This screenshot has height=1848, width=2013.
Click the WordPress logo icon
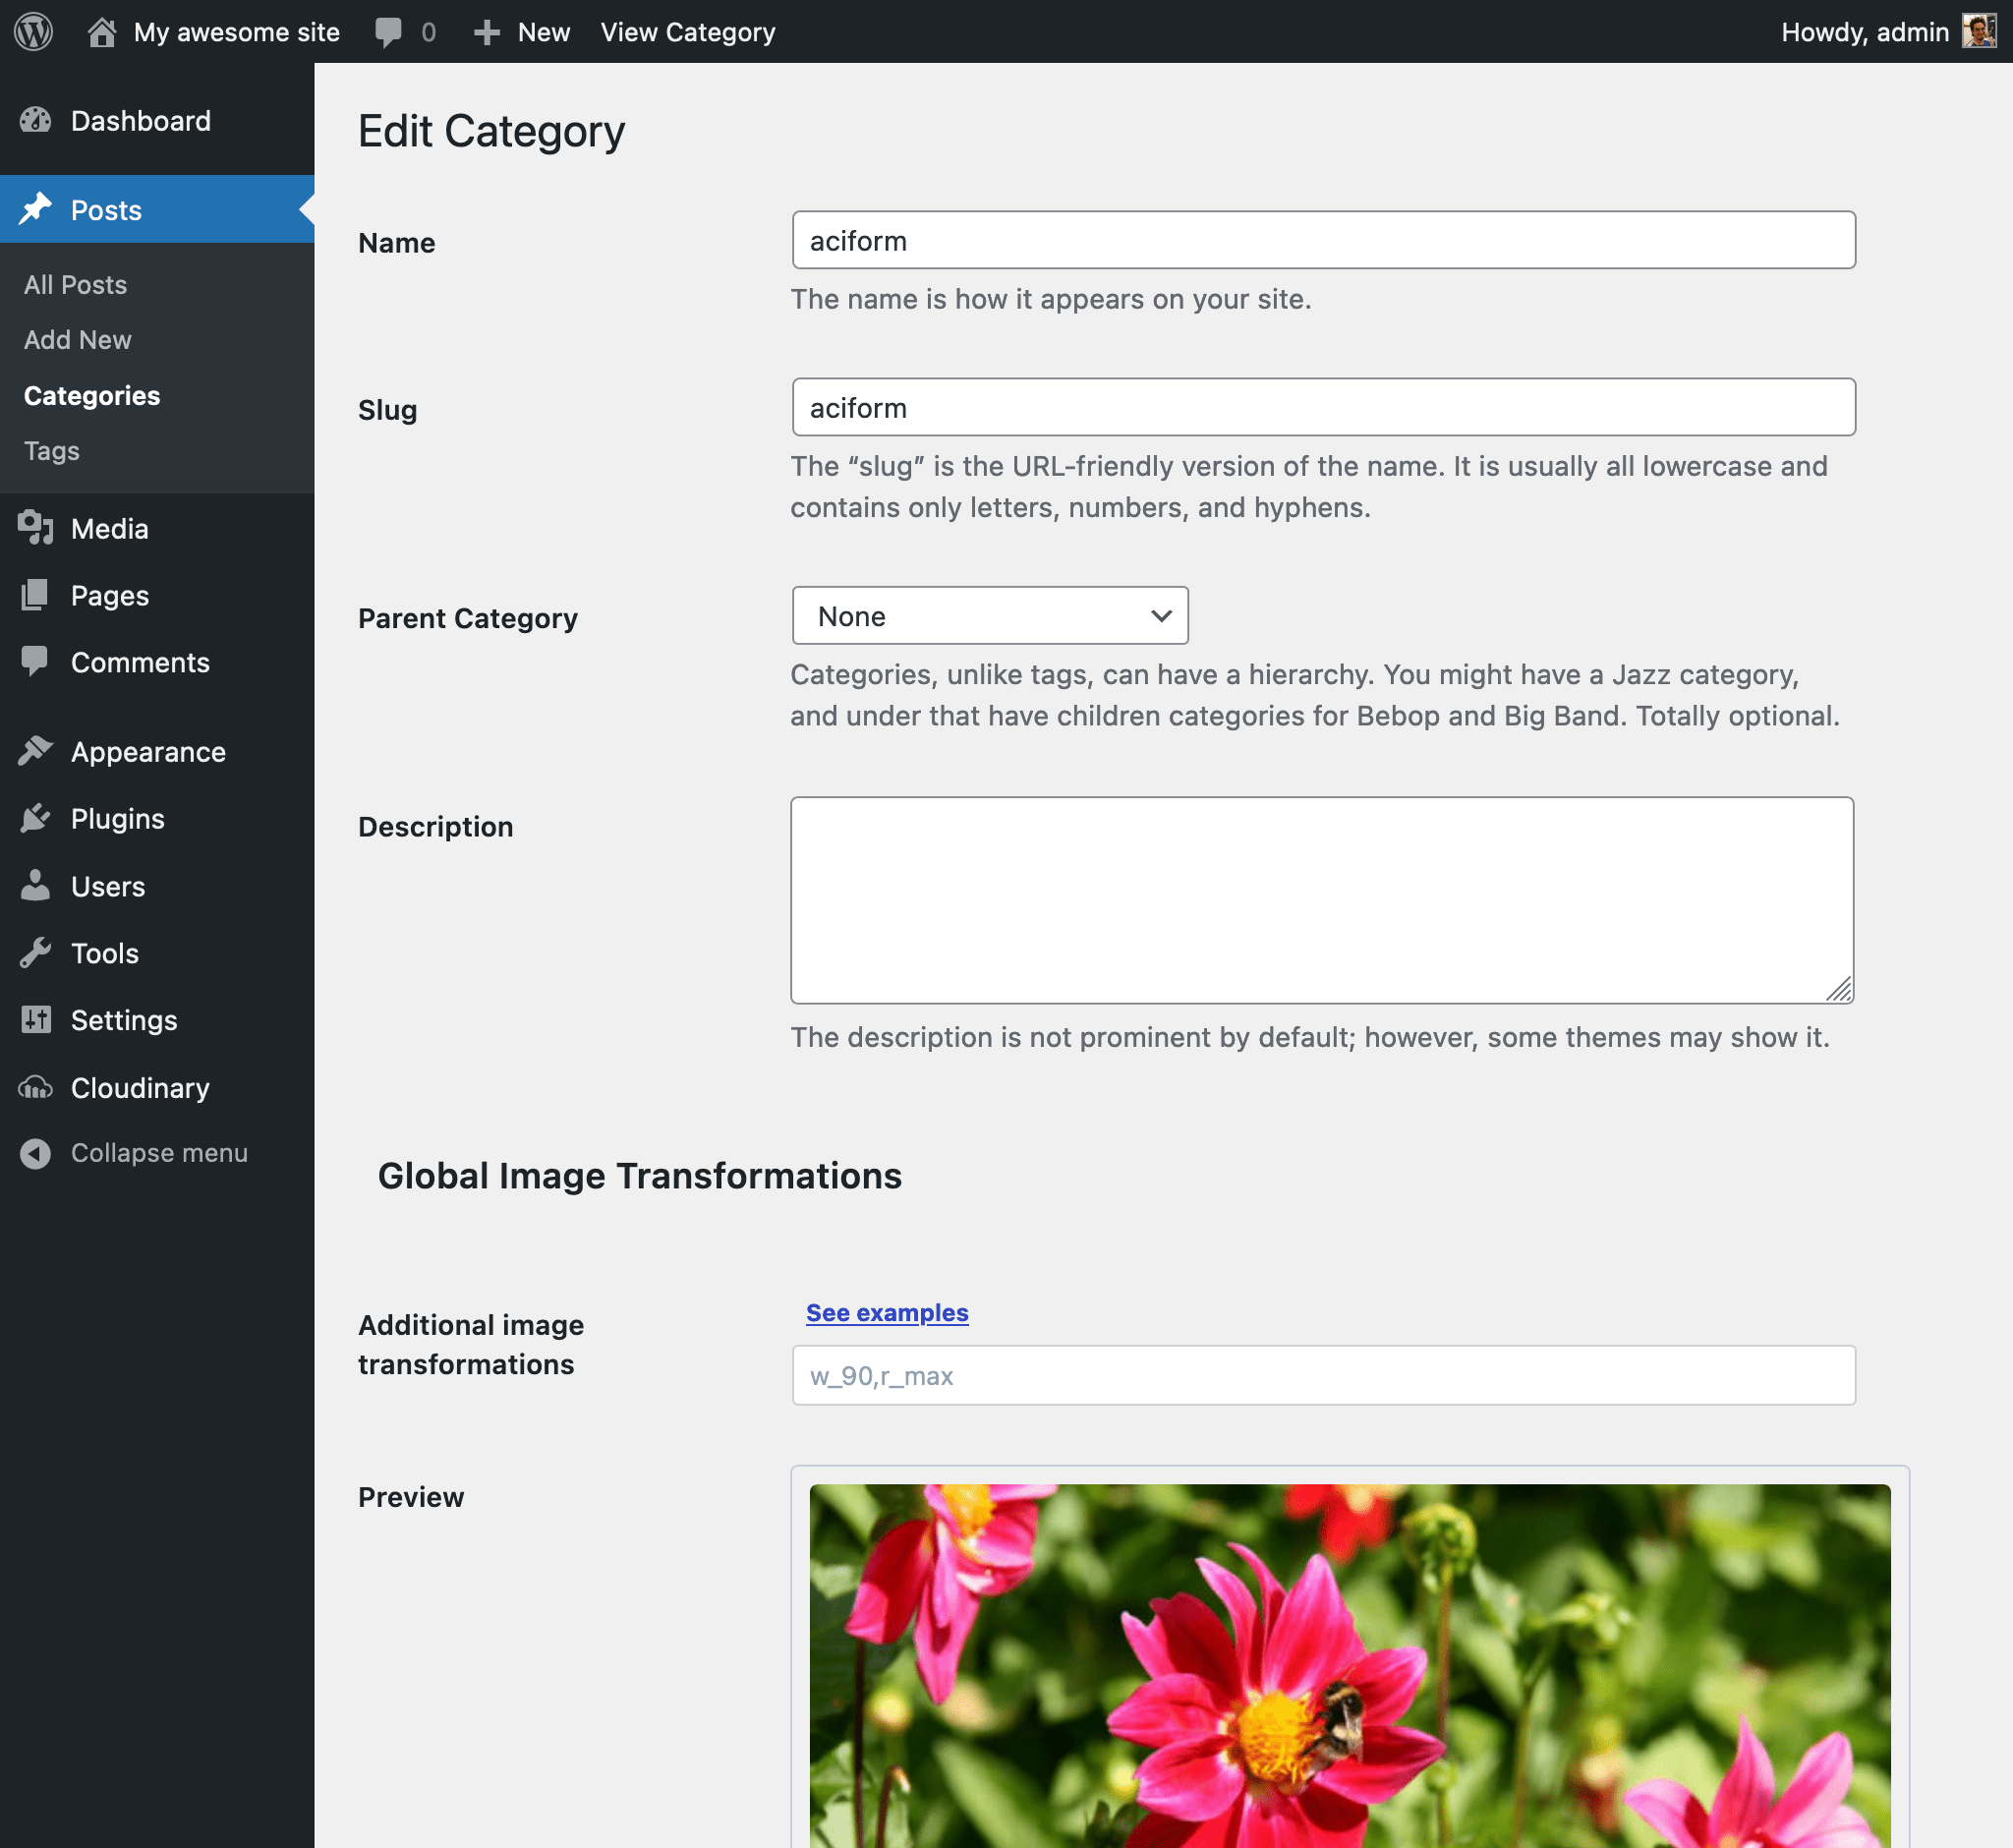click(33, 32)
